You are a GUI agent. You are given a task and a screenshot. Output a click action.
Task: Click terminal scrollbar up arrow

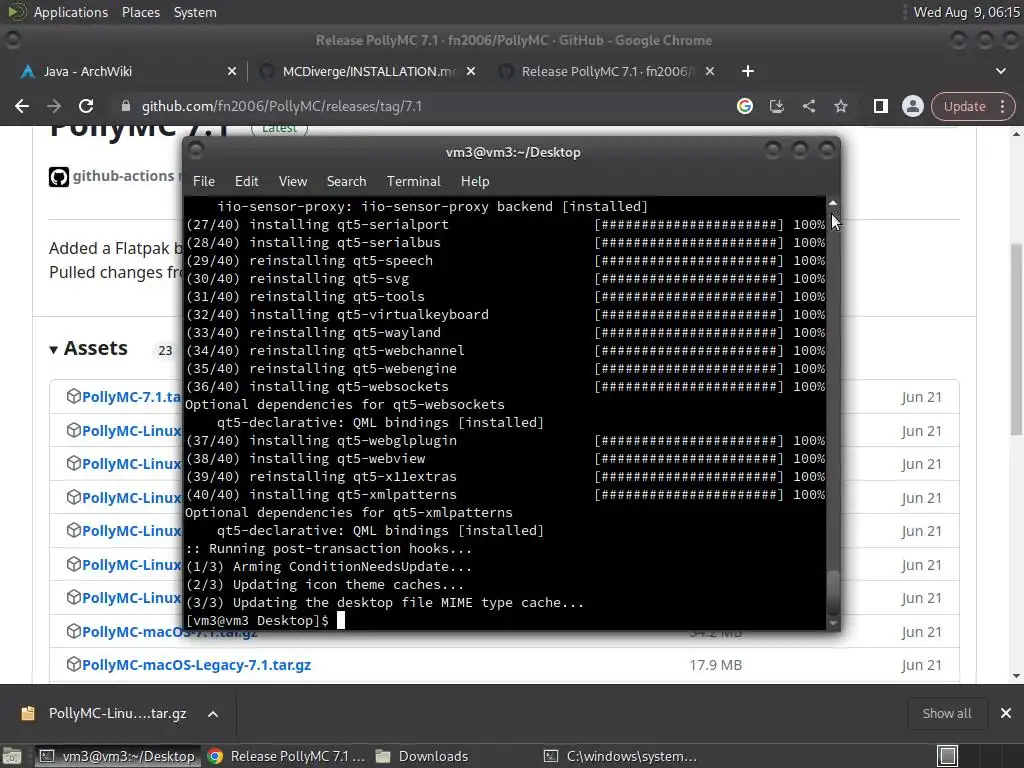(833, 203)
